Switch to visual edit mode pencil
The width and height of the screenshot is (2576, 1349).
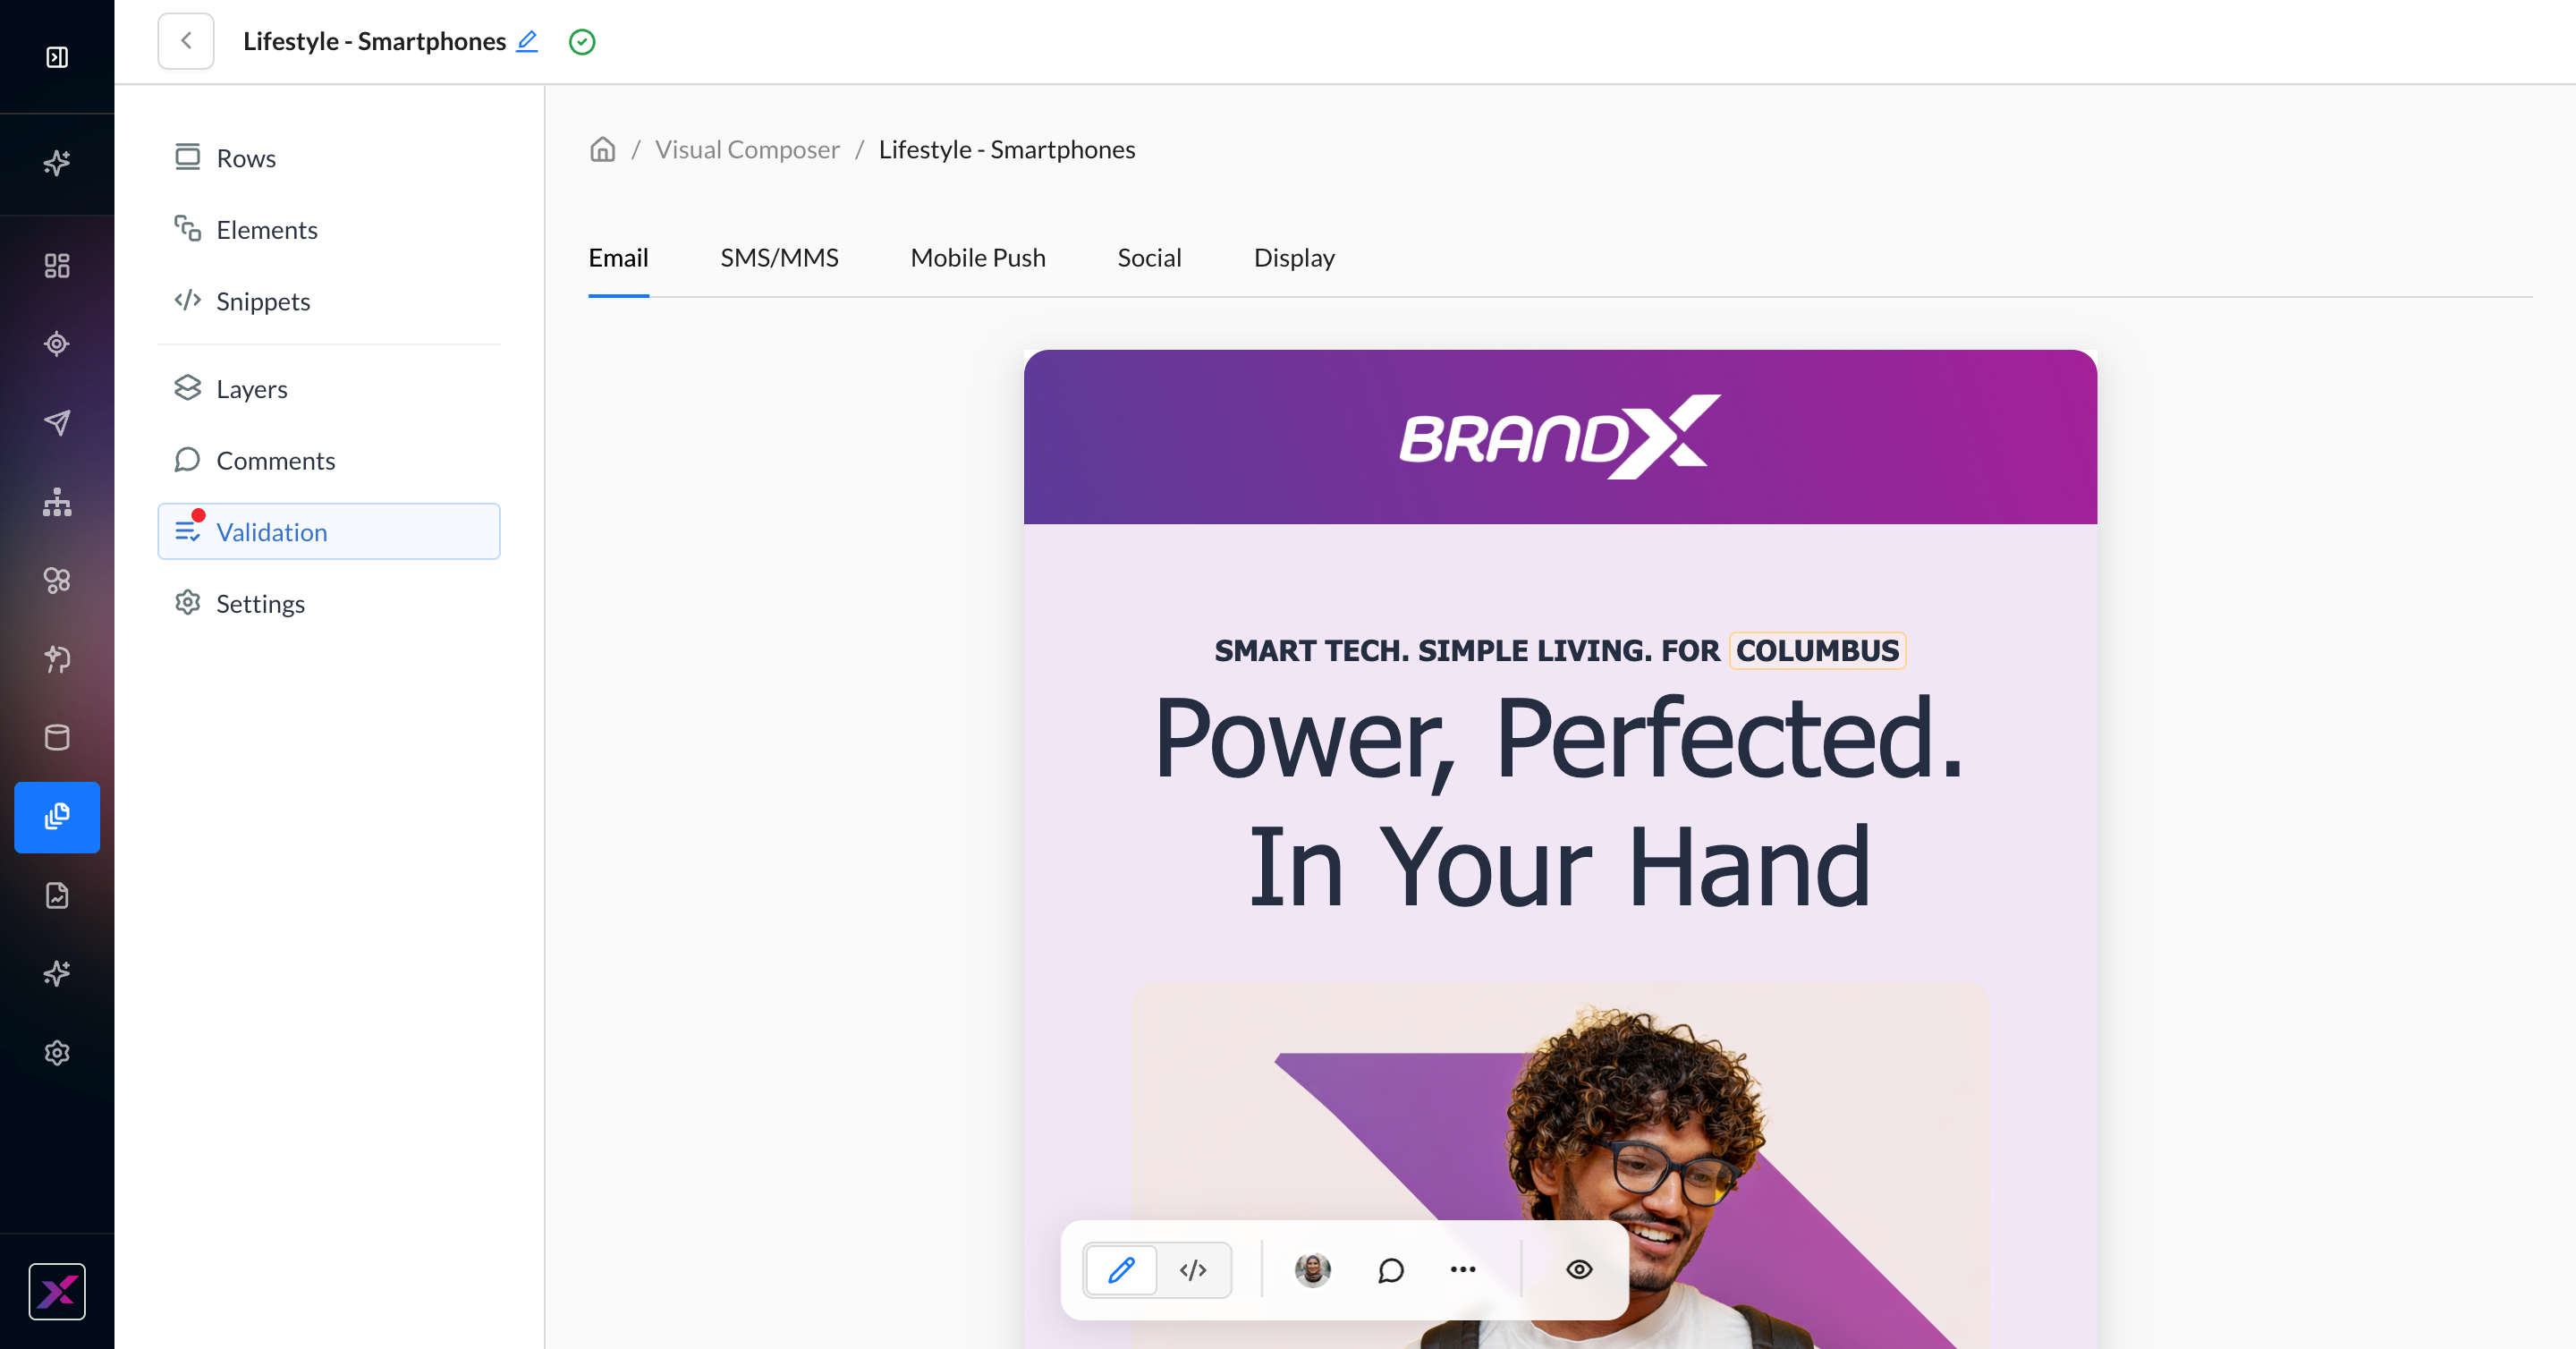point(1121,1270)
